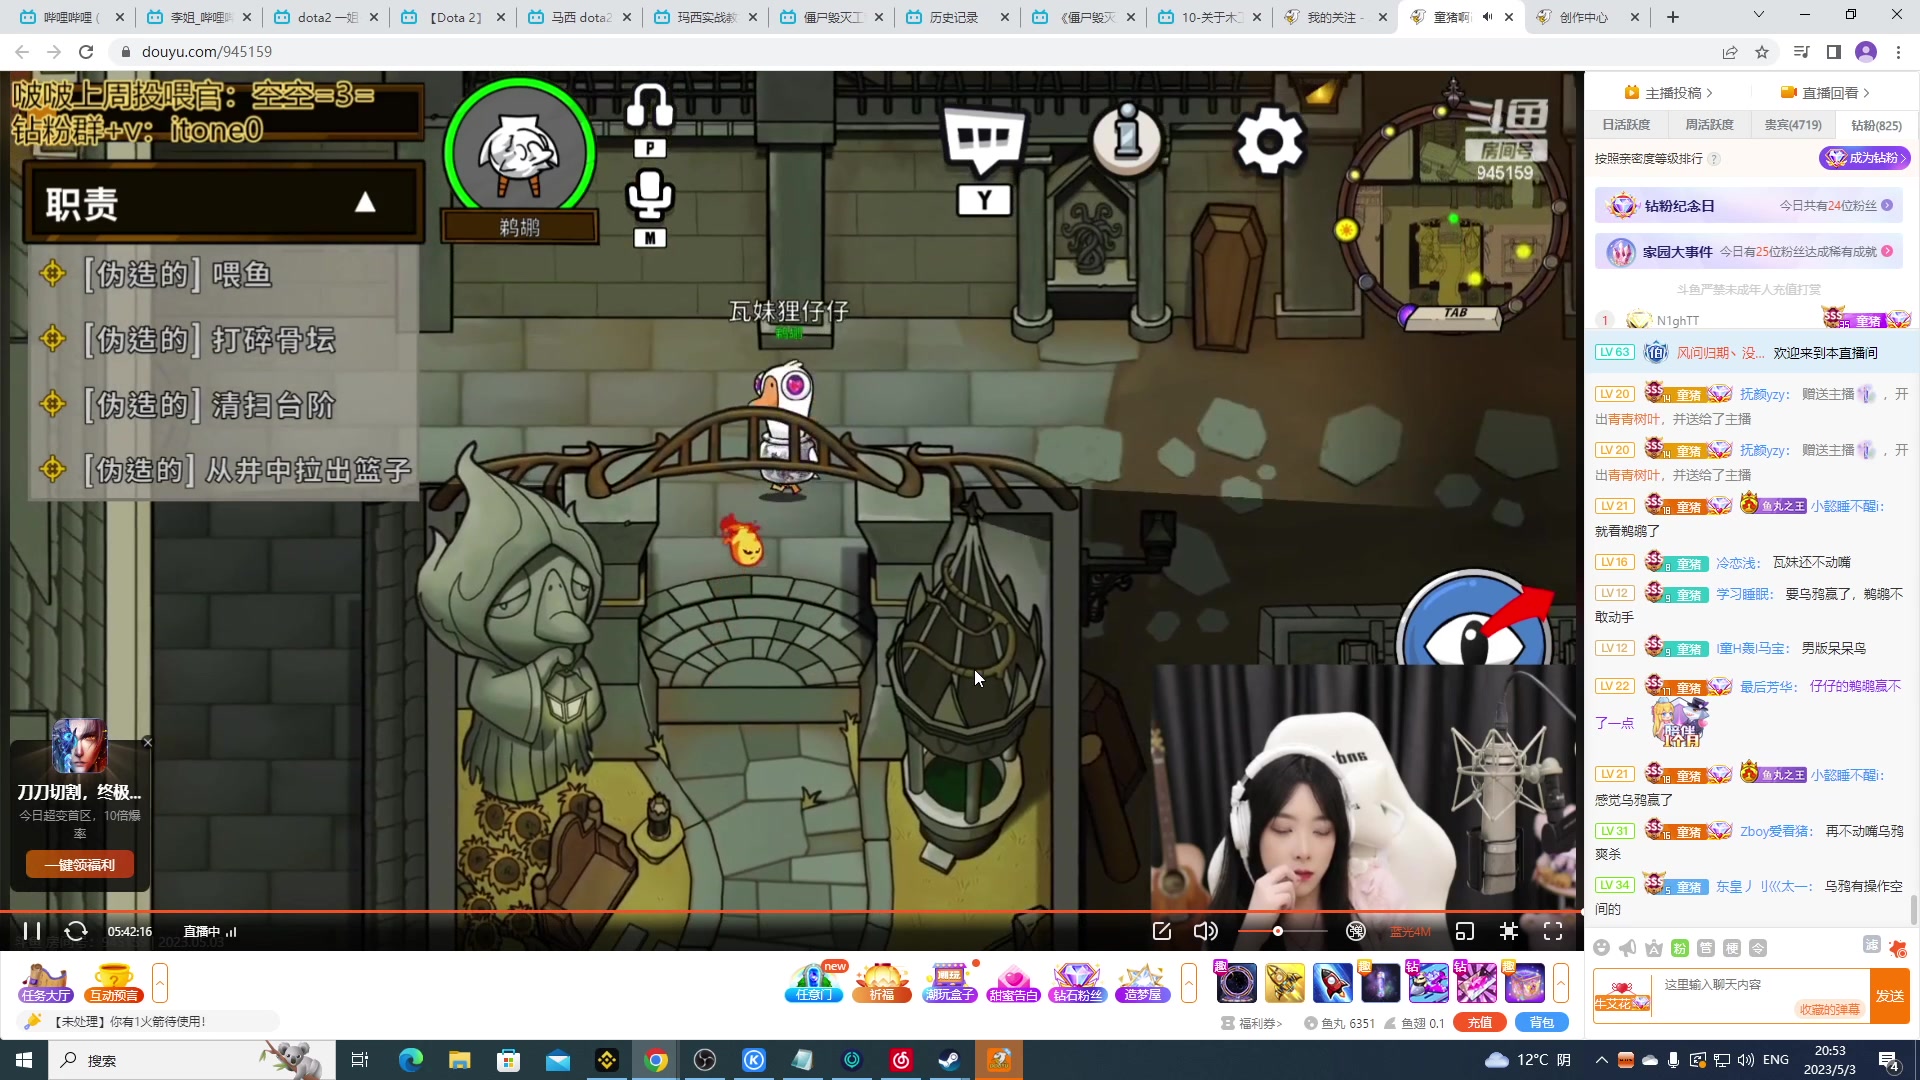Click the 成为钻粉 button
The height and width of the screenshot is (1080, 1920).
pyautogui.click(x=1865, y=158)
